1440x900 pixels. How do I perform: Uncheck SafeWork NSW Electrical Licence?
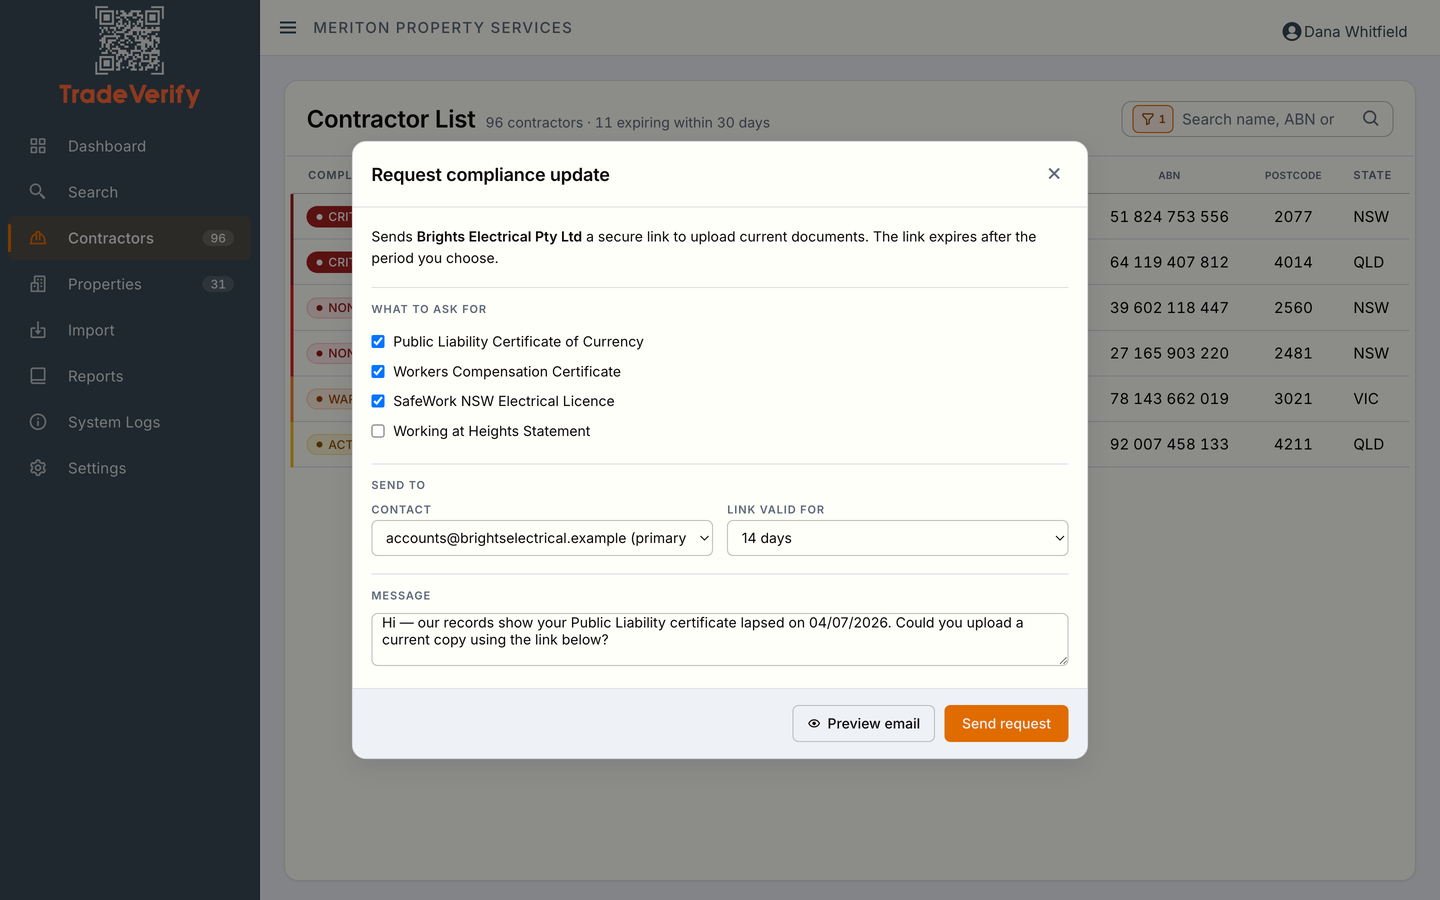(378, 401)
